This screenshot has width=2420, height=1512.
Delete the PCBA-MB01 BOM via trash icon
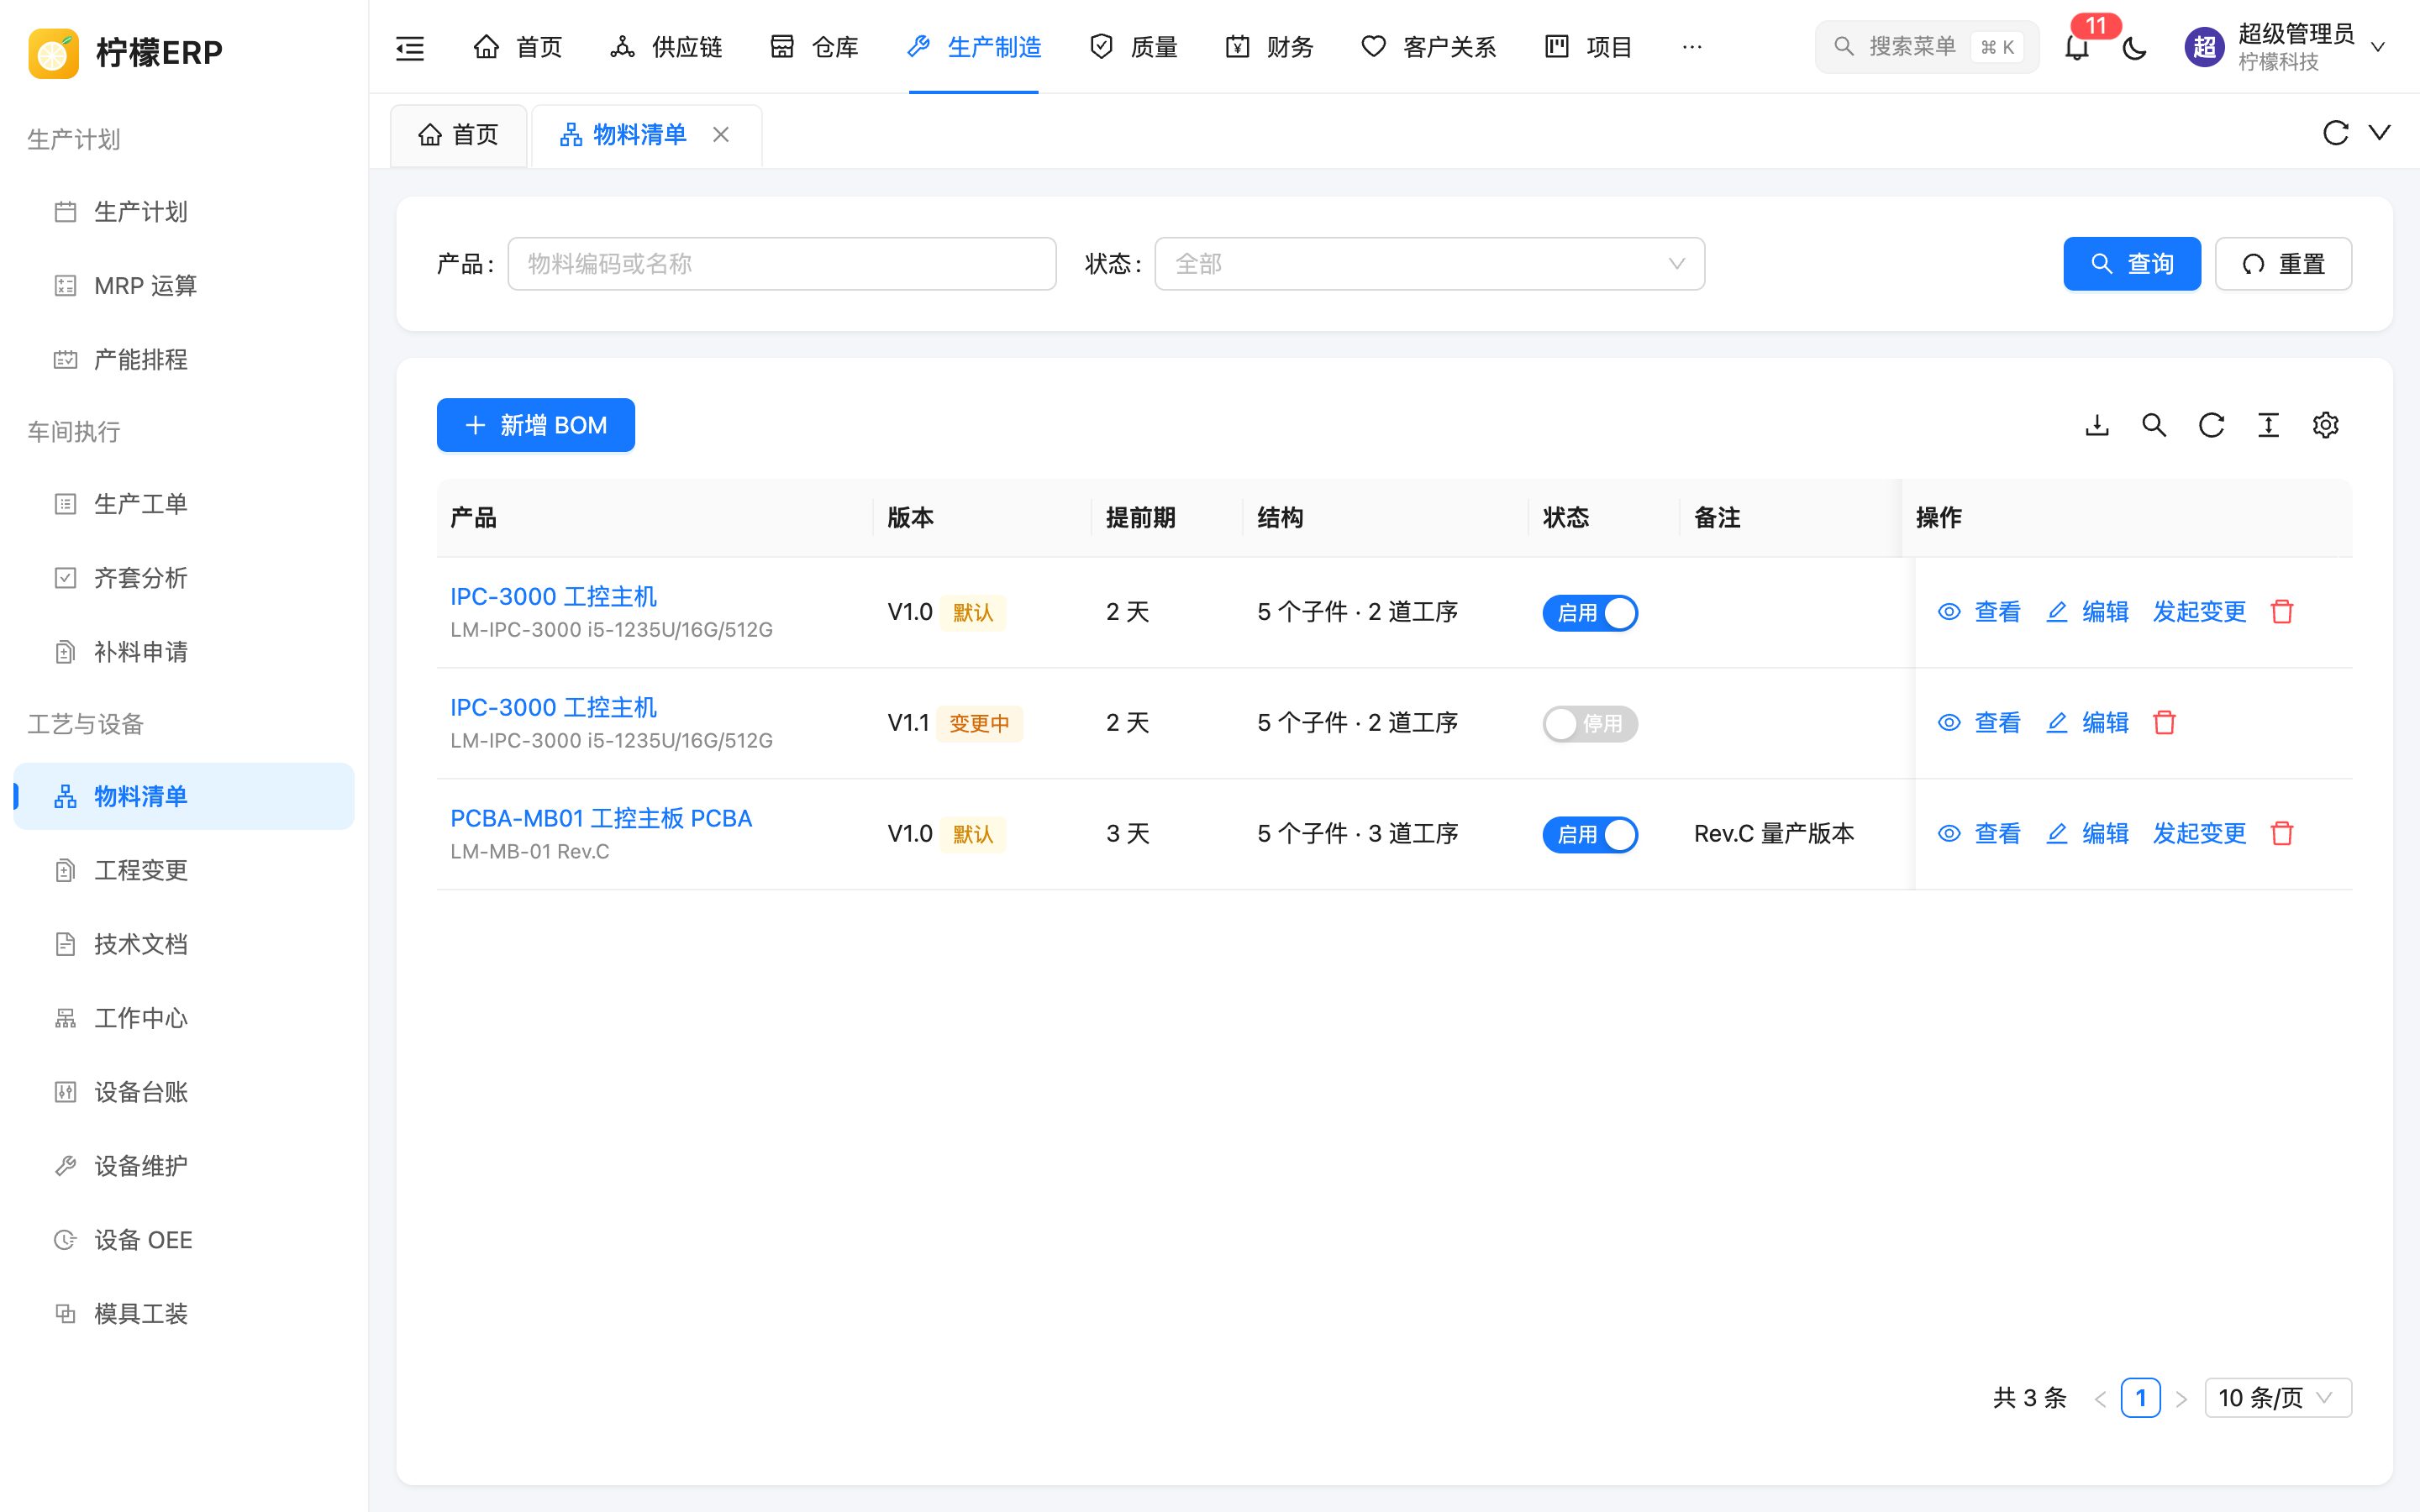(2282, 833)
